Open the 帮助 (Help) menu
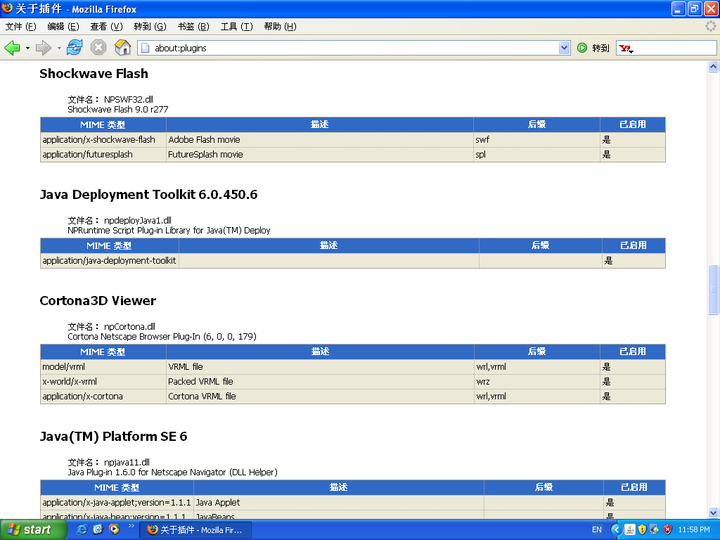 coord(280,26)
